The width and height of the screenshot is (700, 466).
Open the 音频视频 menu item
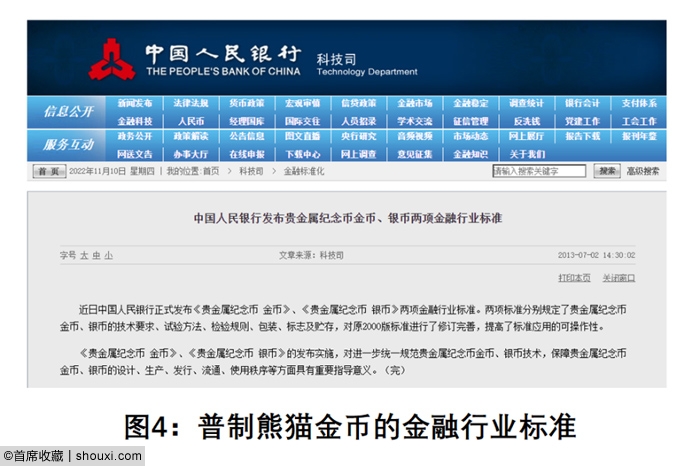(415, 136)
